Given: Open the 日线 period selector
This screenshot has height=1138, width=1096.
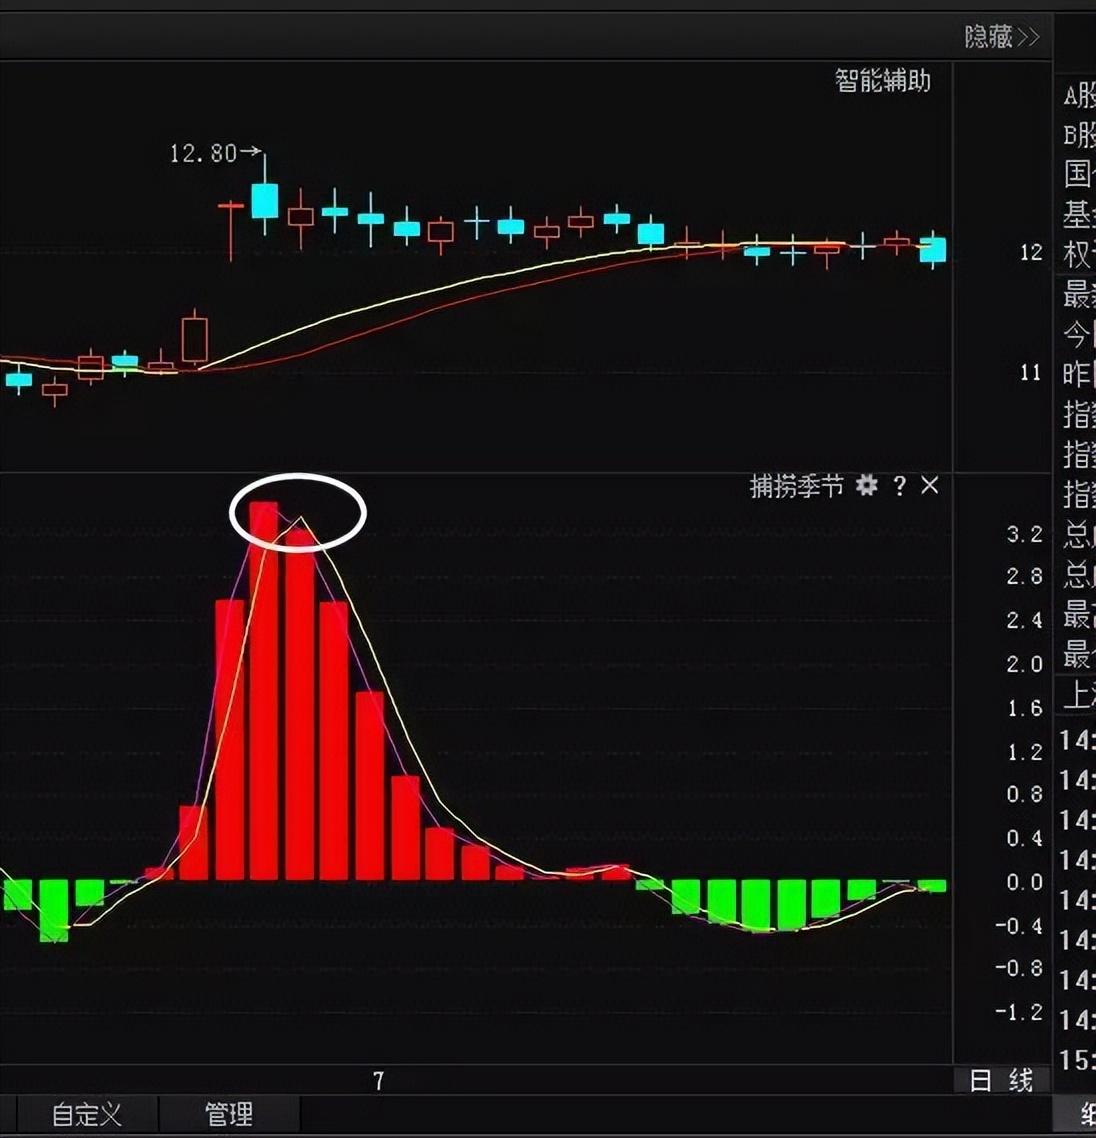Looking at the screenshot, I should click(1001, 1080).
